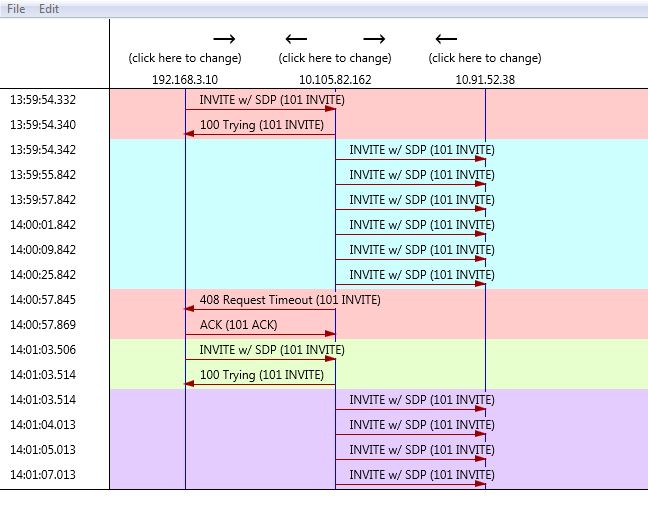The image size is (648, 524).
Task: Click timestamp 13:59:57.842
Action: coord(43,200)
